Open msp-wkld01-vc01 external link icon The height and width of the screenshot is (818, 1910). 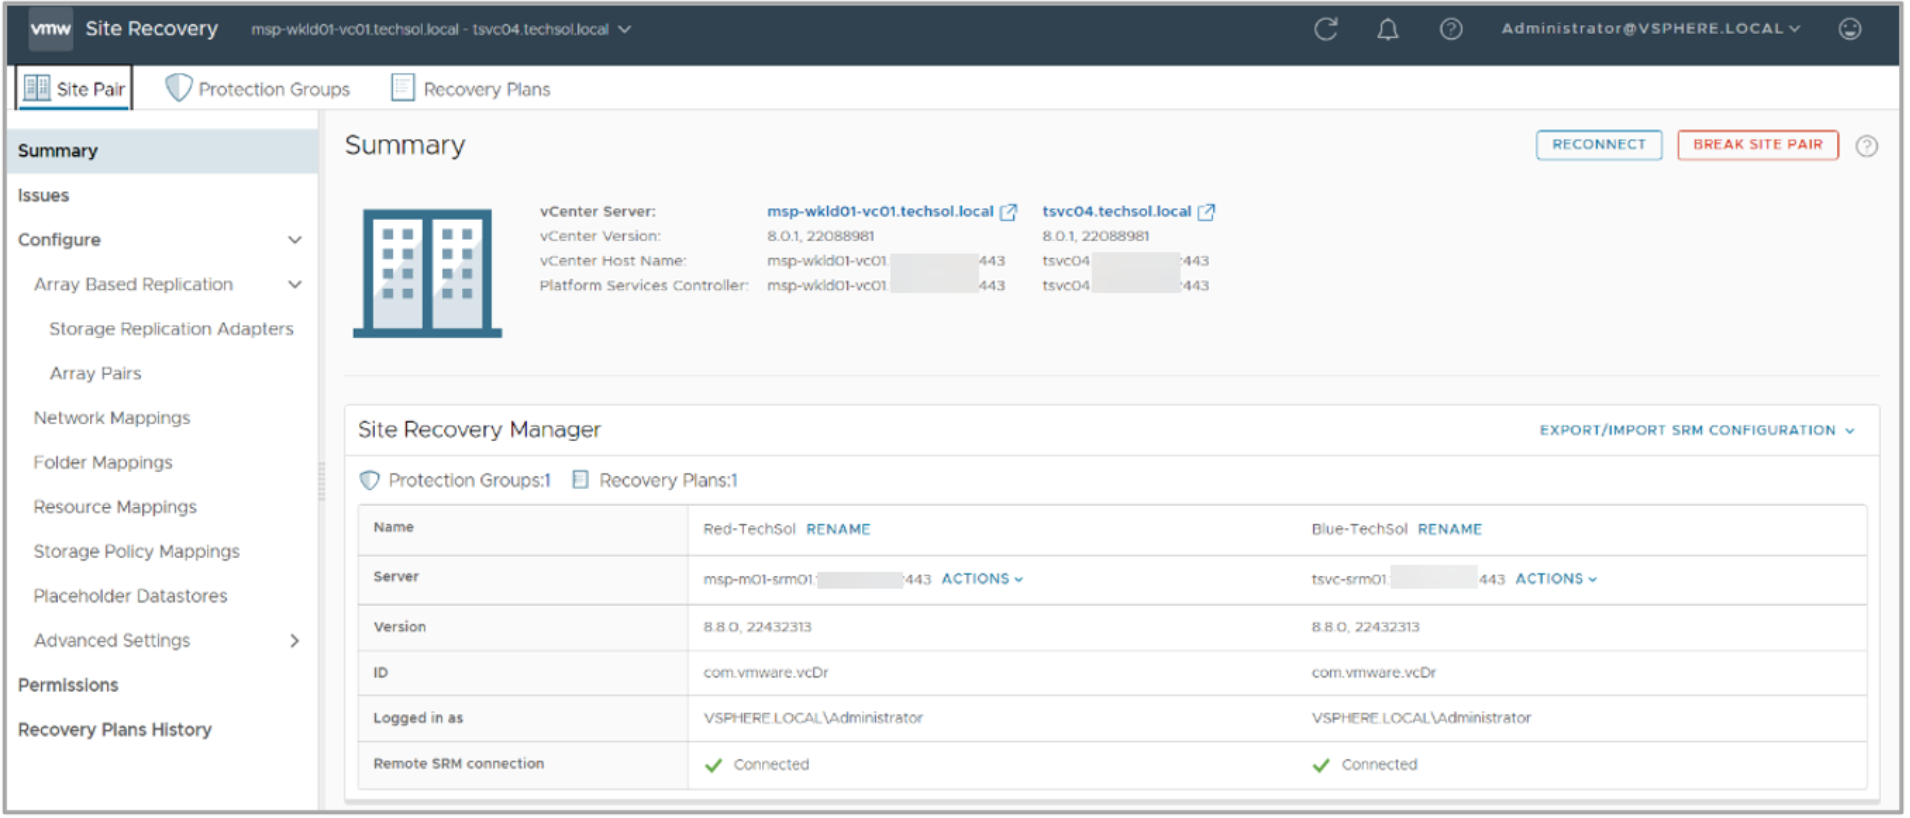pyautogui.click(x=1009, y=212)
